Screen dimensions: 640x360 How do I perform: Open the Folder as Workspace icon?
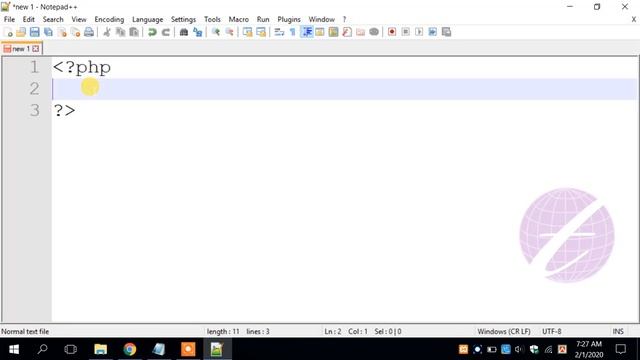point(360,32)
